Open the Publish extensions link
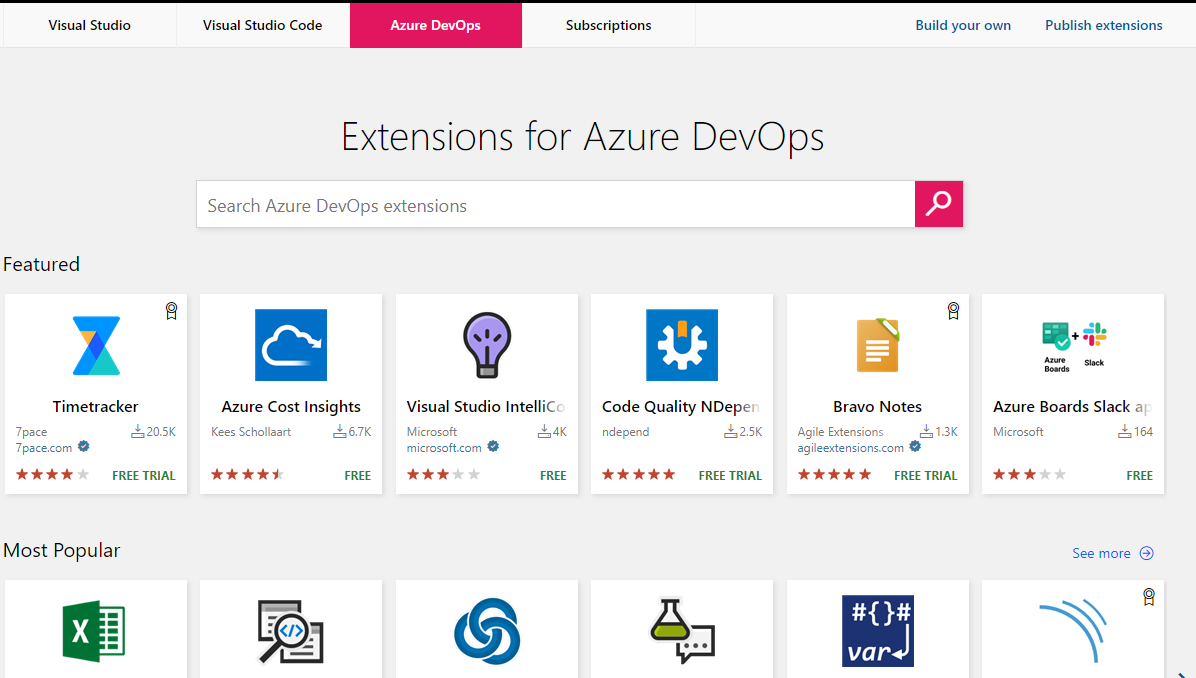Screen dimensions: 1196x678 [x=1103, y=25]
